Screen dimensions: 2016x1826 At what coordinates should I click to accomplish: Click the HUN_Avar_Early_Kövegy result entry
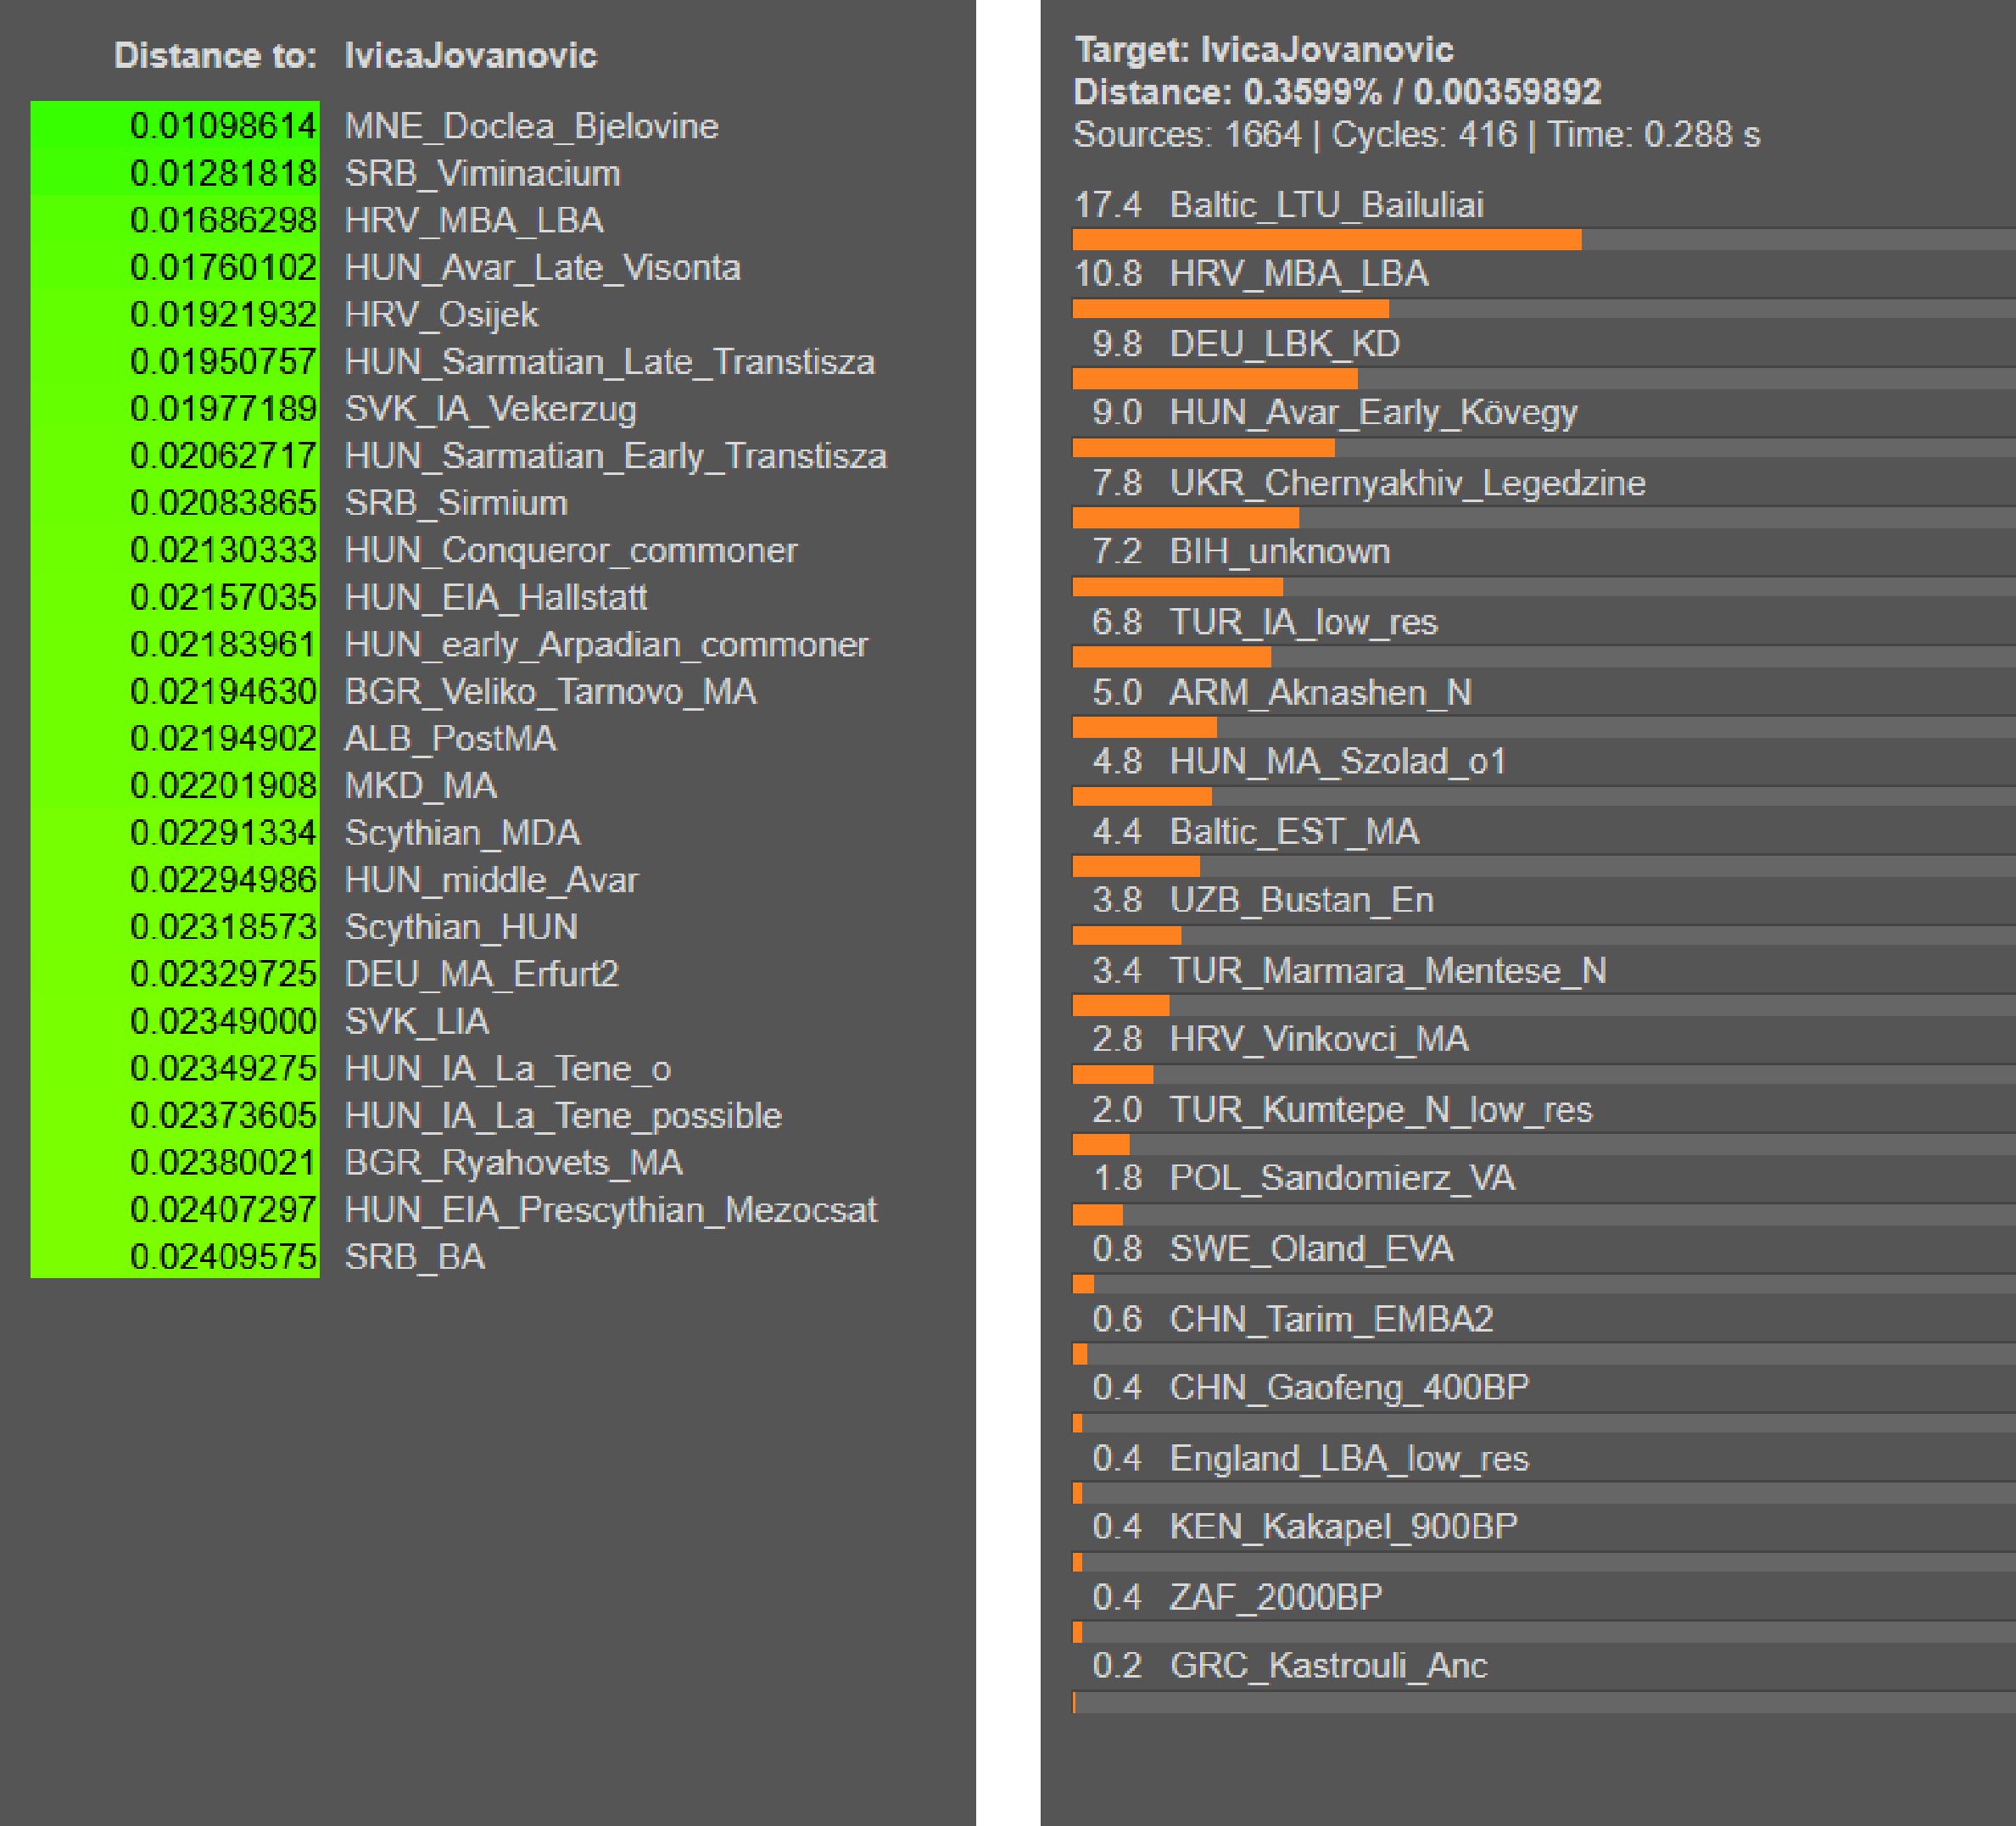click(1373, 412)
